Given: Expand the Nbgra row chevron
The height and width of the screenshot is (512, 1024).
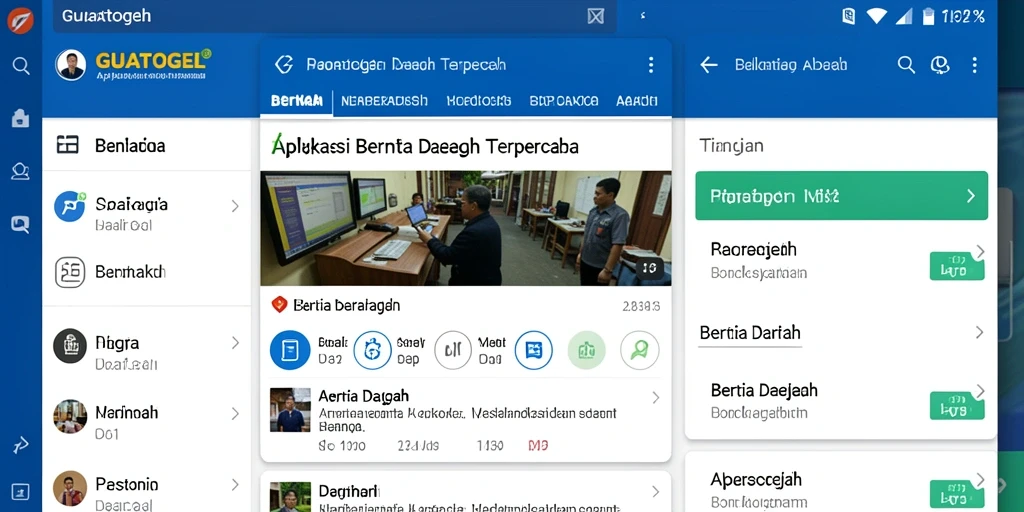Looking at the screenshot, I should click(235, 343).
